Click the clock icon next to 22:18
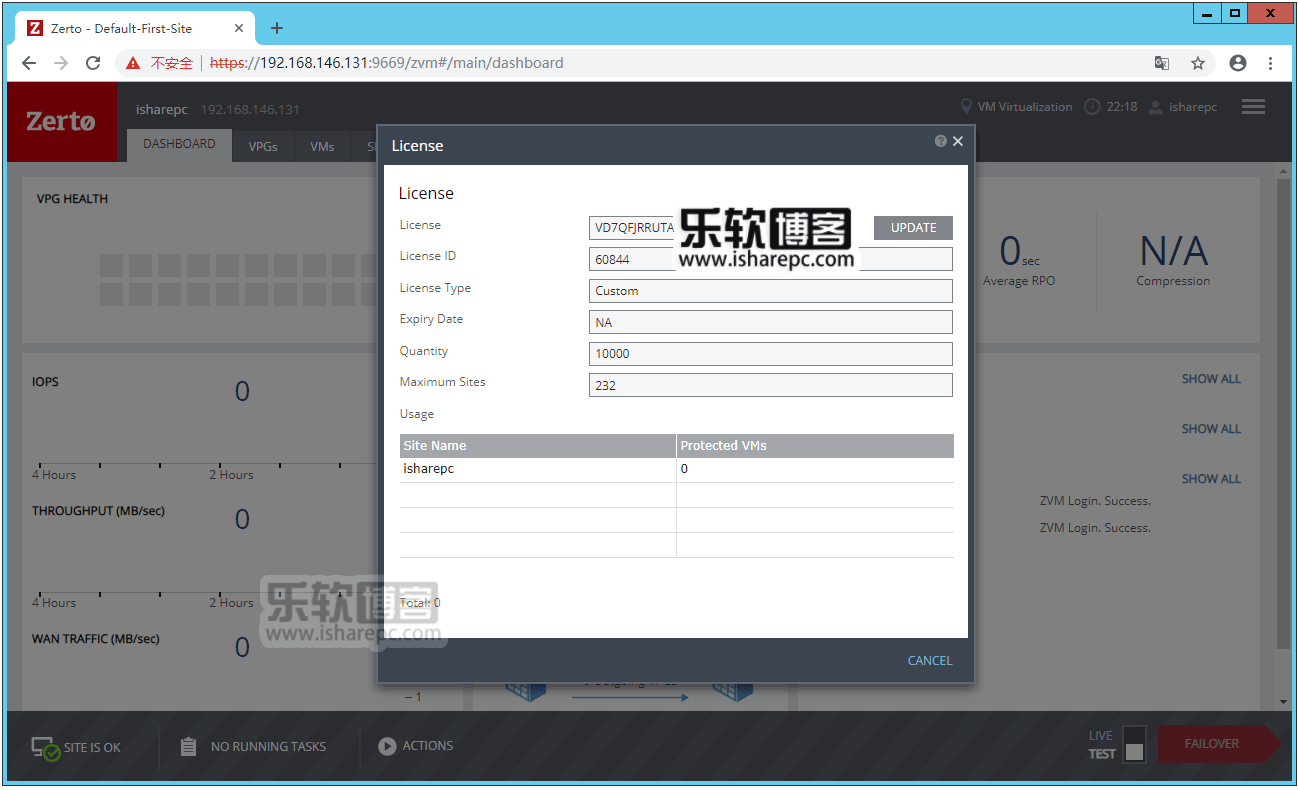The height and width of the screenshot is (790, 1298). (x=1092, y=107)
